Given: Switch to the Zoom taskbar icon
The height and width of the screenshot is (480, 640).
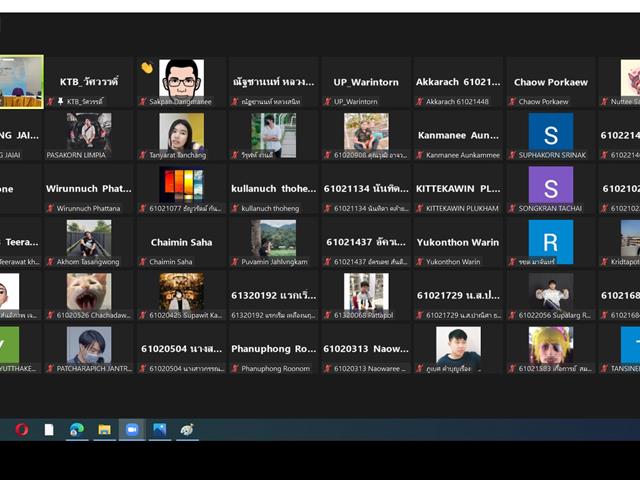Looking at the screenshot, I should point(132,429).
